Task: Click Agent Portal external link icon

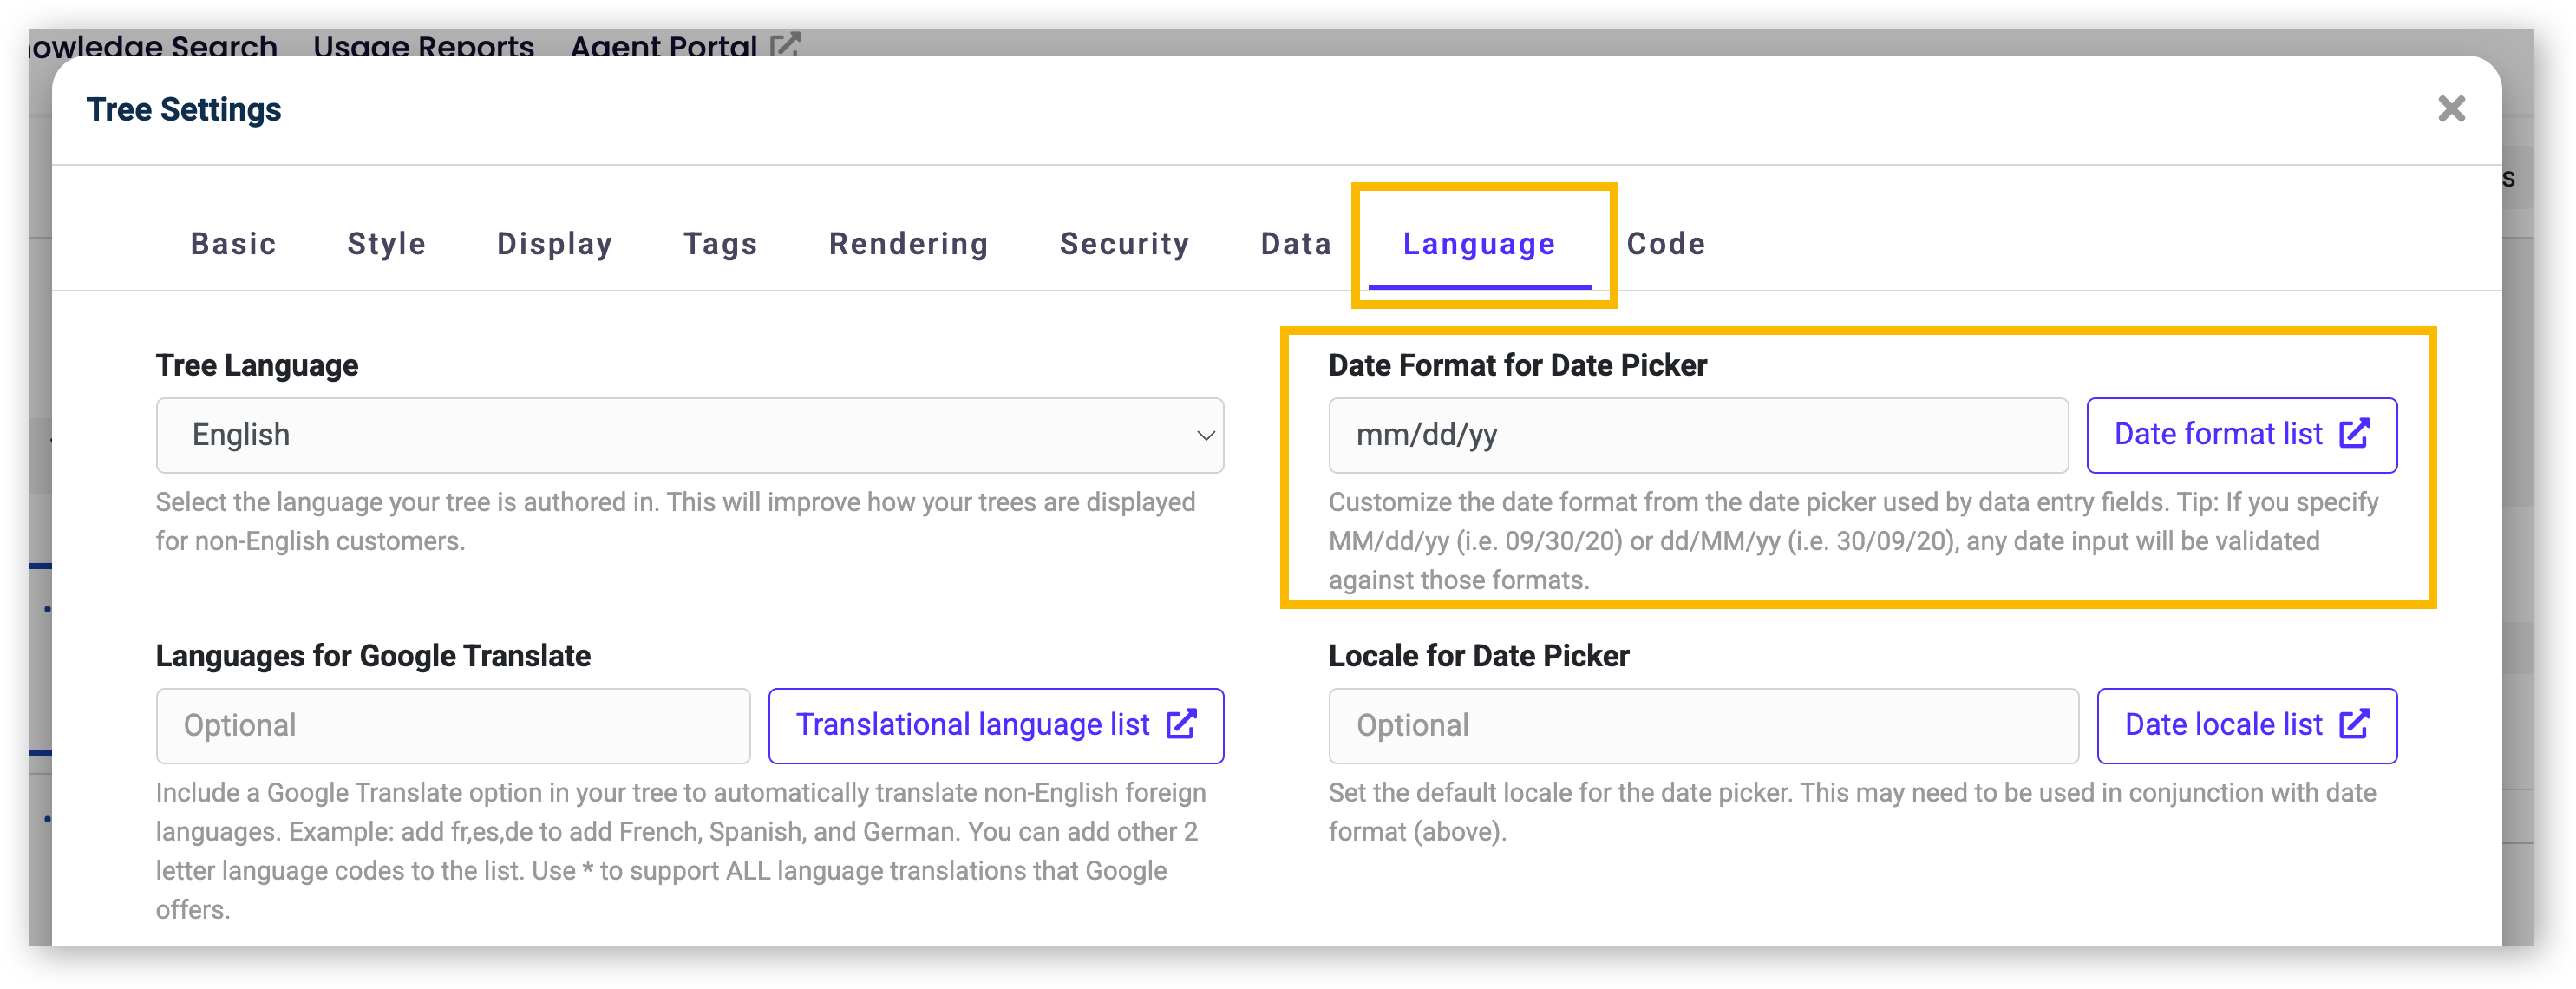Action: pos(785,44)
